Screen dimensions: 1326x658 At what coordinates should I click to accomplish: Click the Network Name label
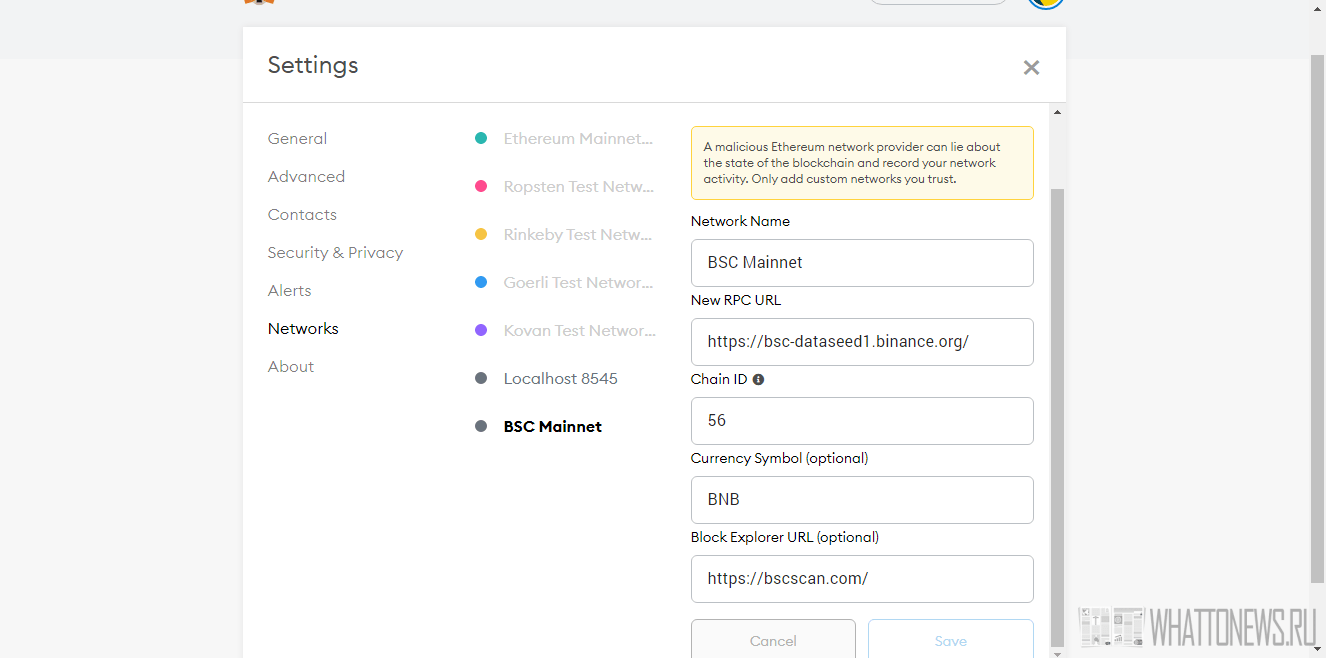click(x=740, y=222)
